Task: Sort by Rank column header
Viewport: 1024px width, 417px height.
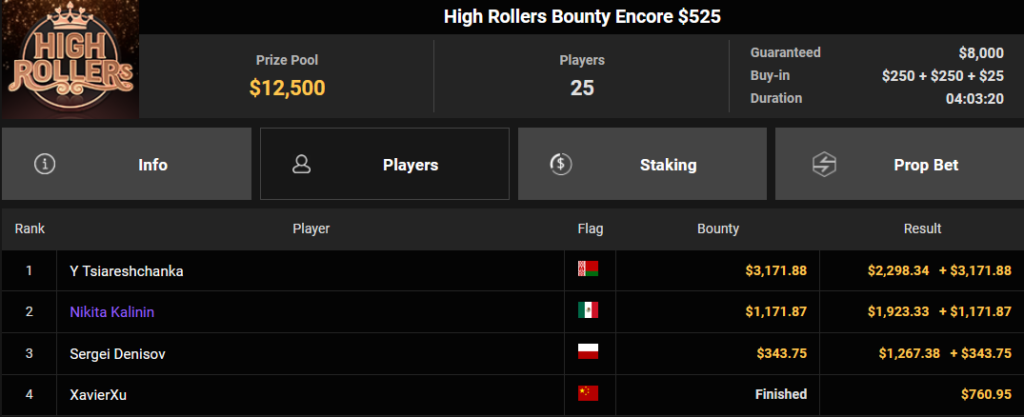Action: (29, 229)
